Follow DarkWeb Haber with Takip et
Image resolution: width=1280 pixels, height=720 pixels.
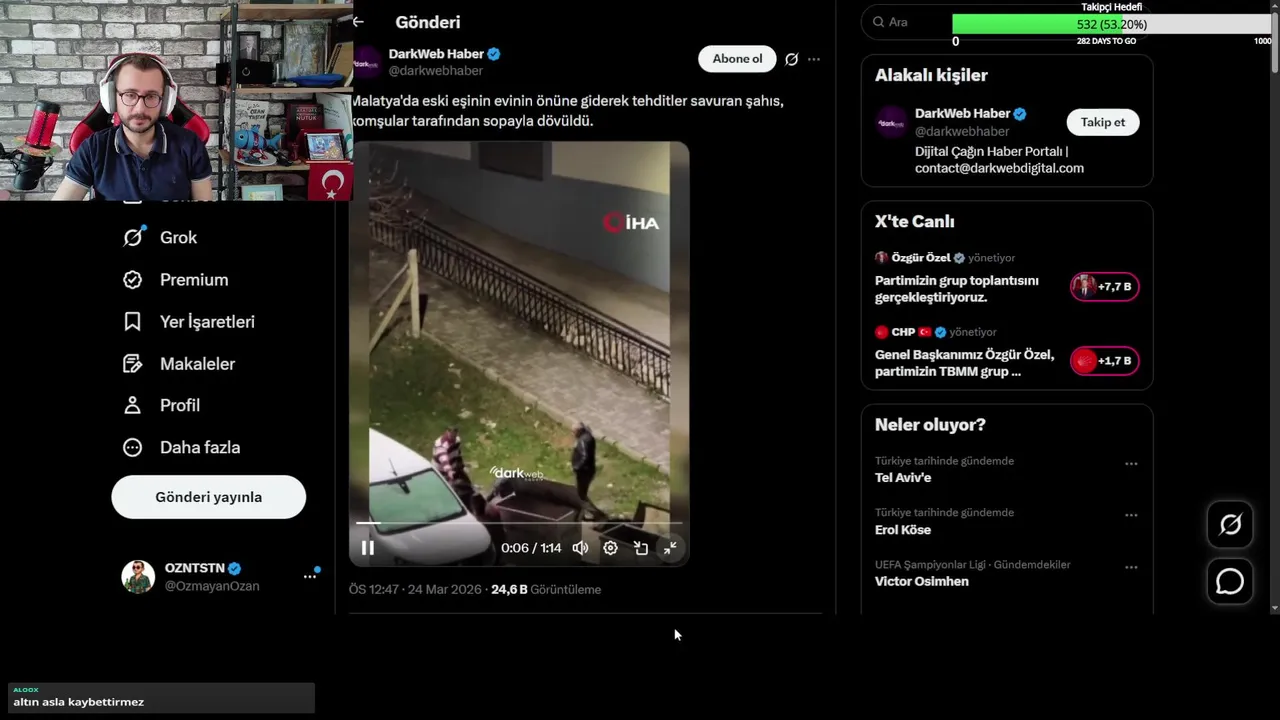[x=1102, y=122]
